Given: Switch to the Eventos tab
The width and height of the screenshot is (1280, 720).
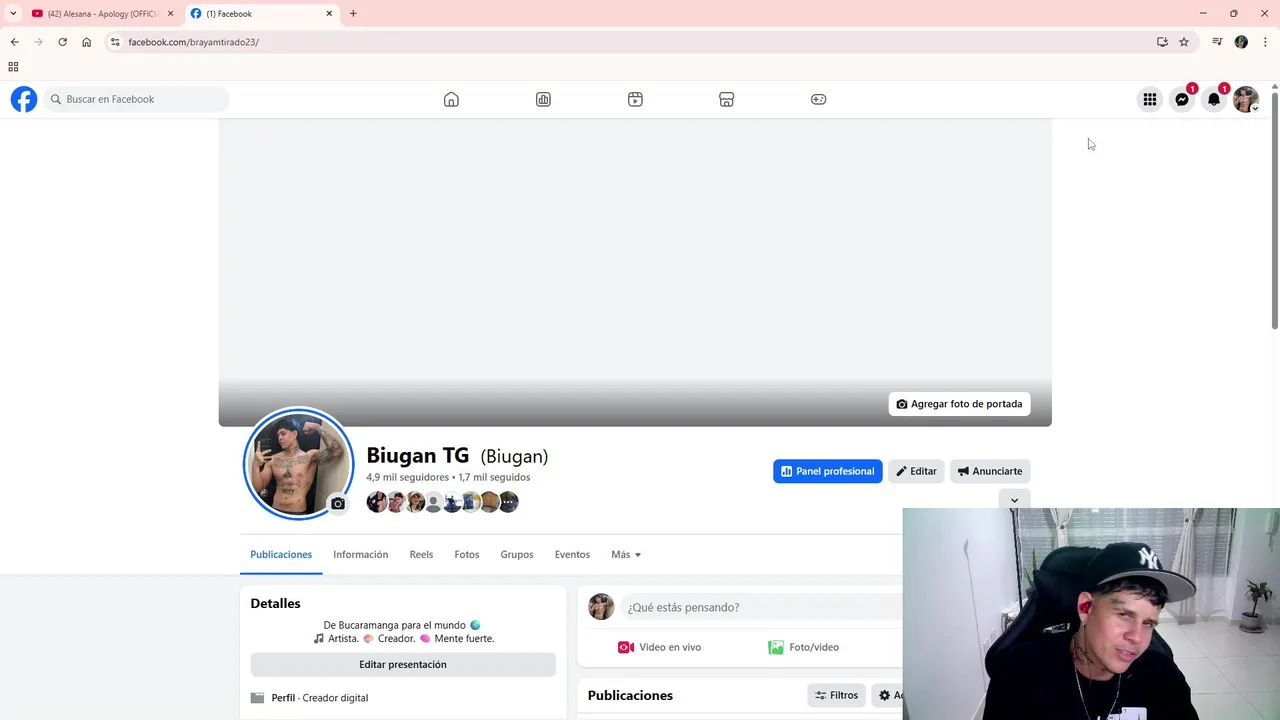Looking at the screenshot, I should click(572, 554).
